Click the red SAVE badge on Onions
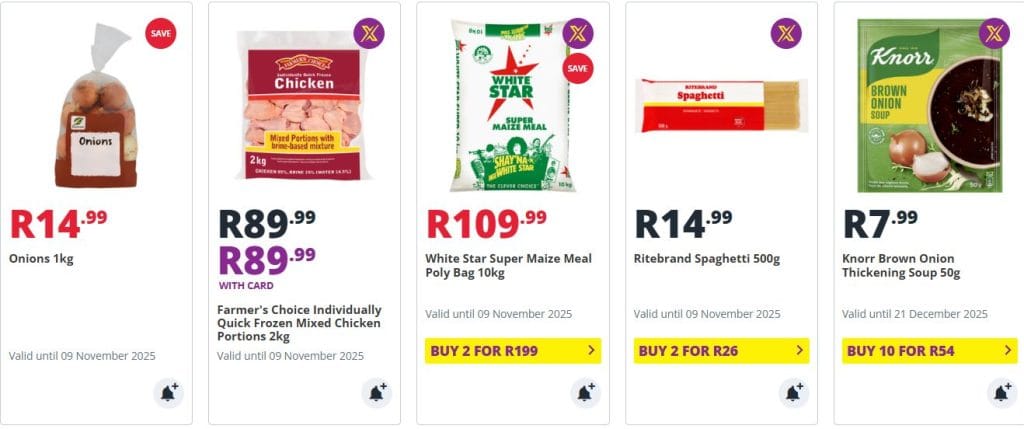This screenshot has width=1024, height=429. pyautogui.click(x=161, y=34)
